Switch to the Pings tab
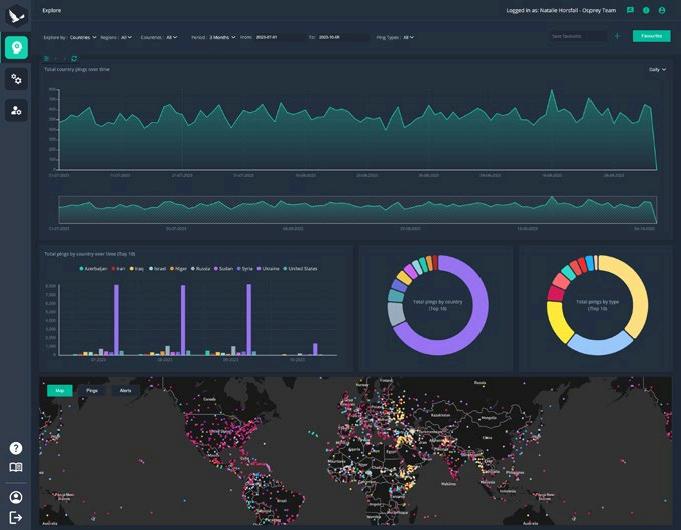 pyautogui.click(x=92, y=391)
